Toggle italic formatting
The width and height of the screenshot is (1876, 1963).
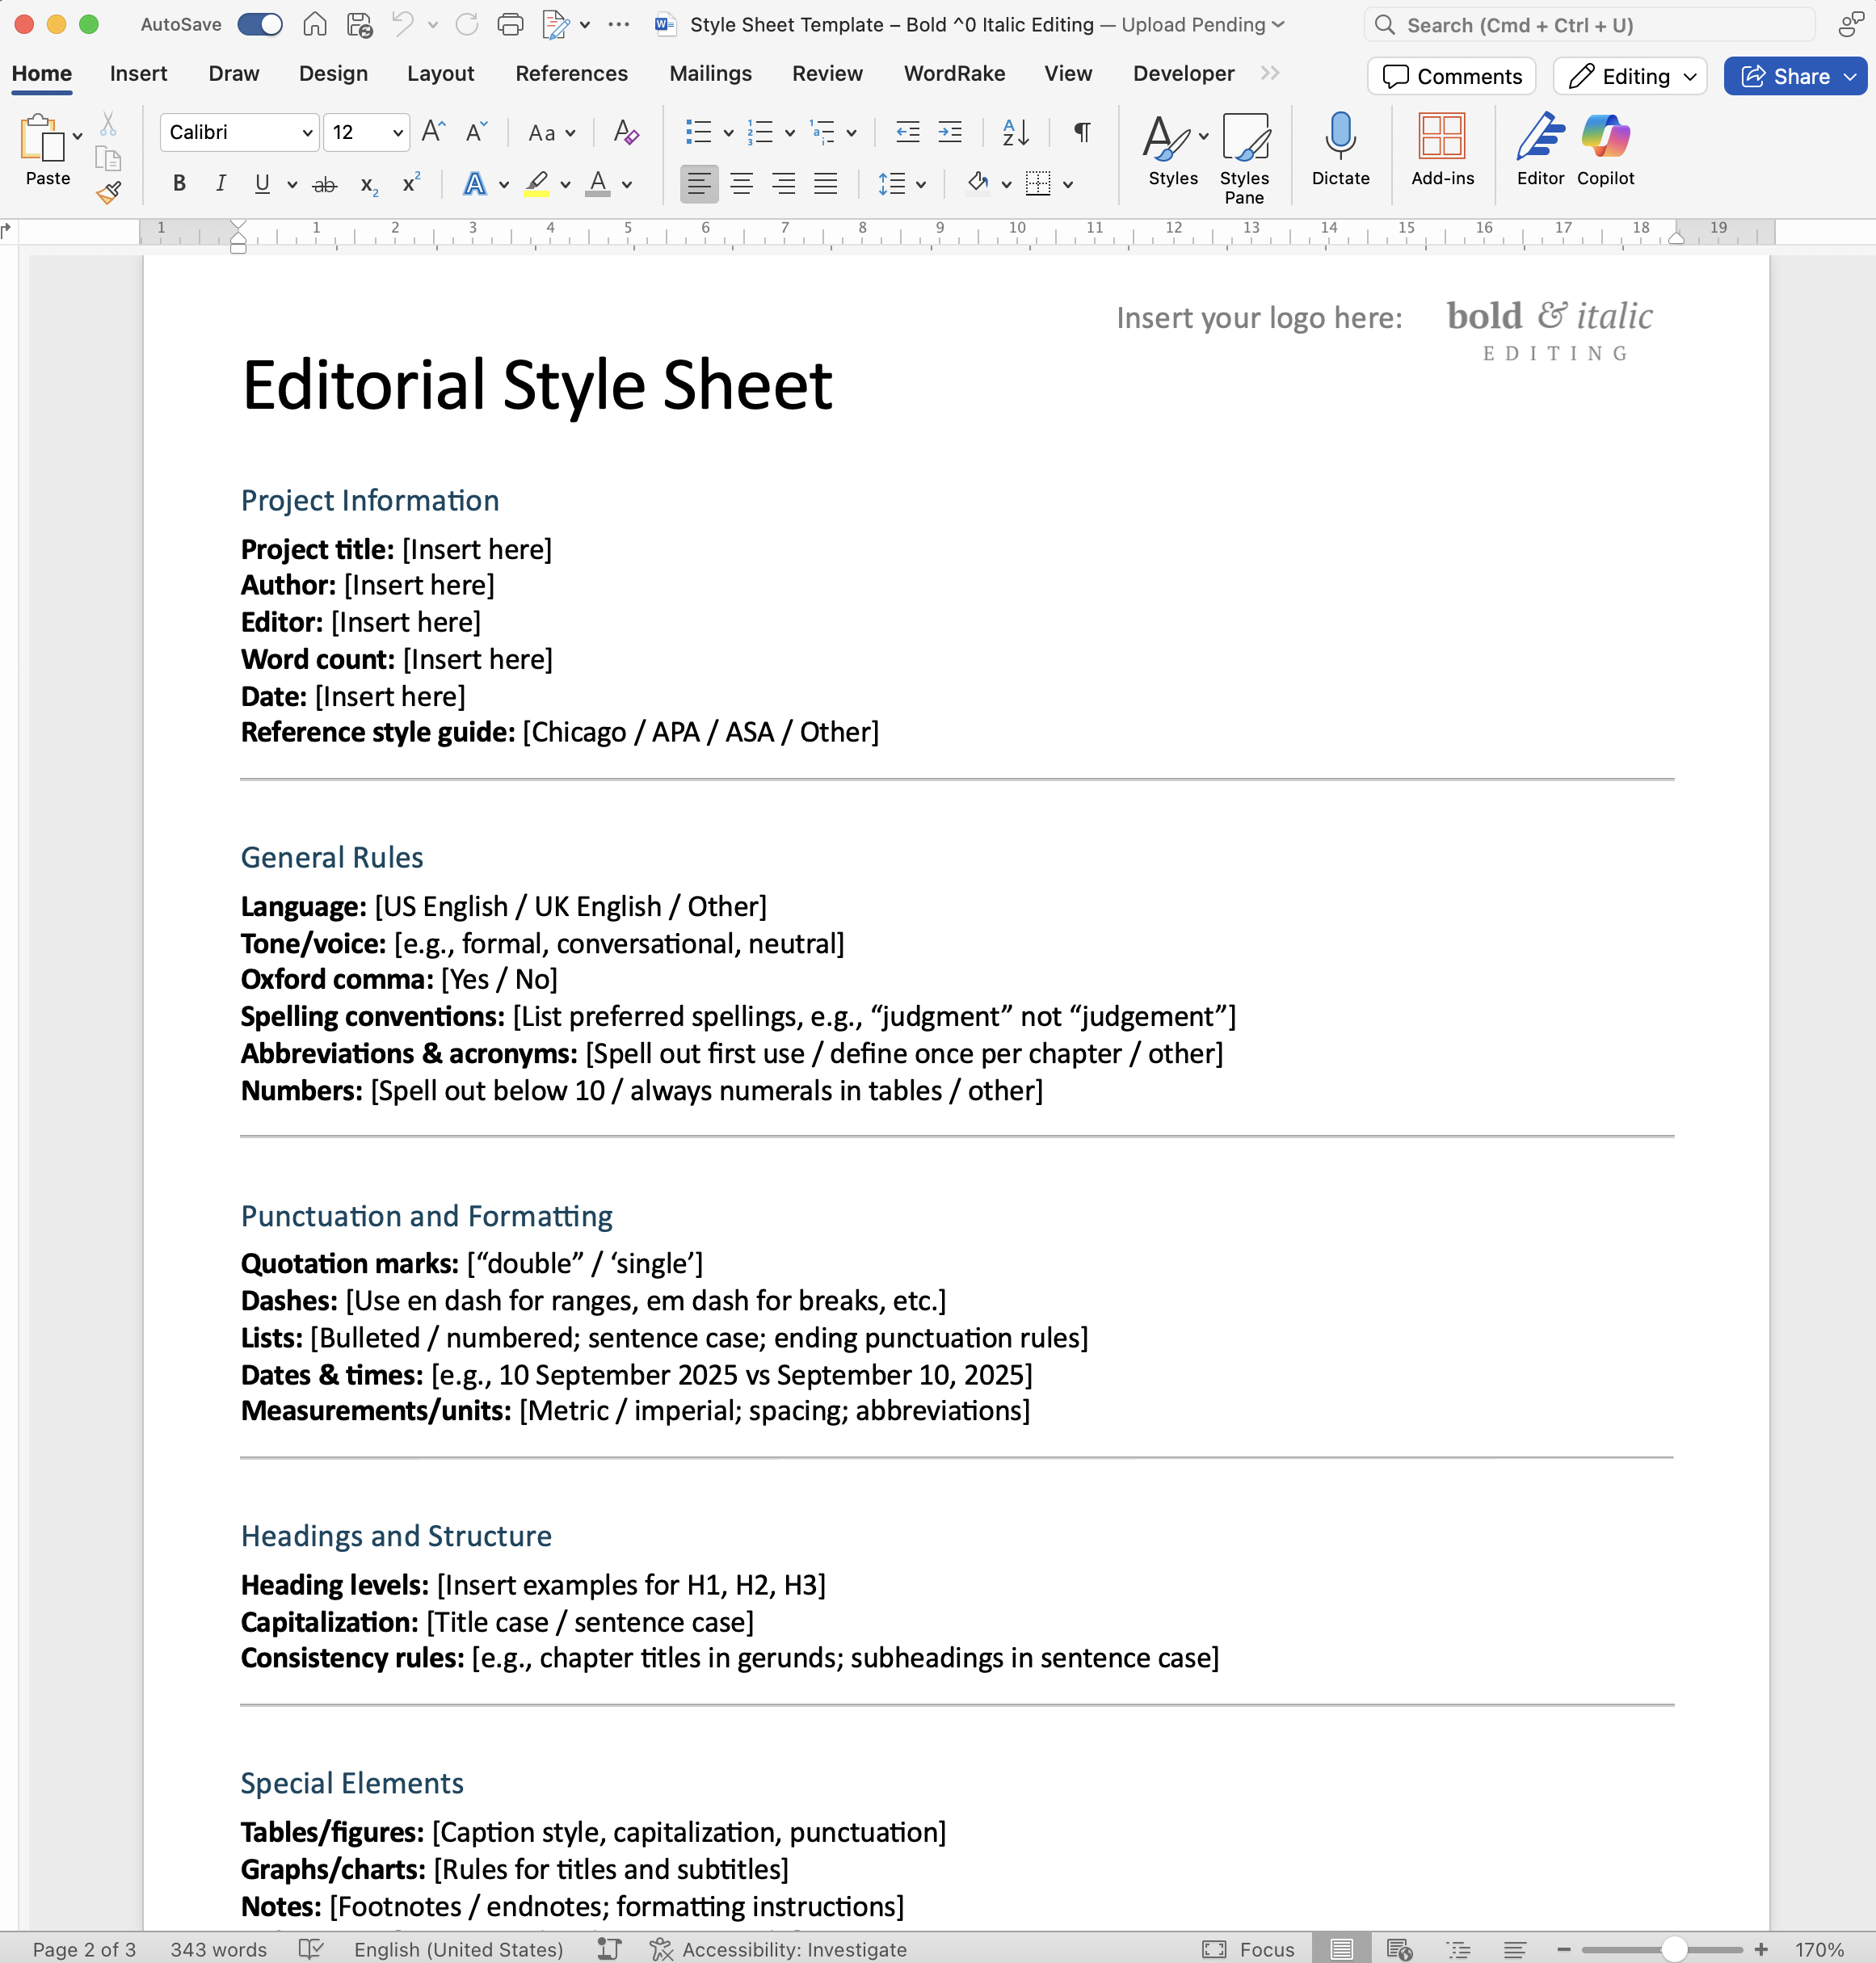220,184
